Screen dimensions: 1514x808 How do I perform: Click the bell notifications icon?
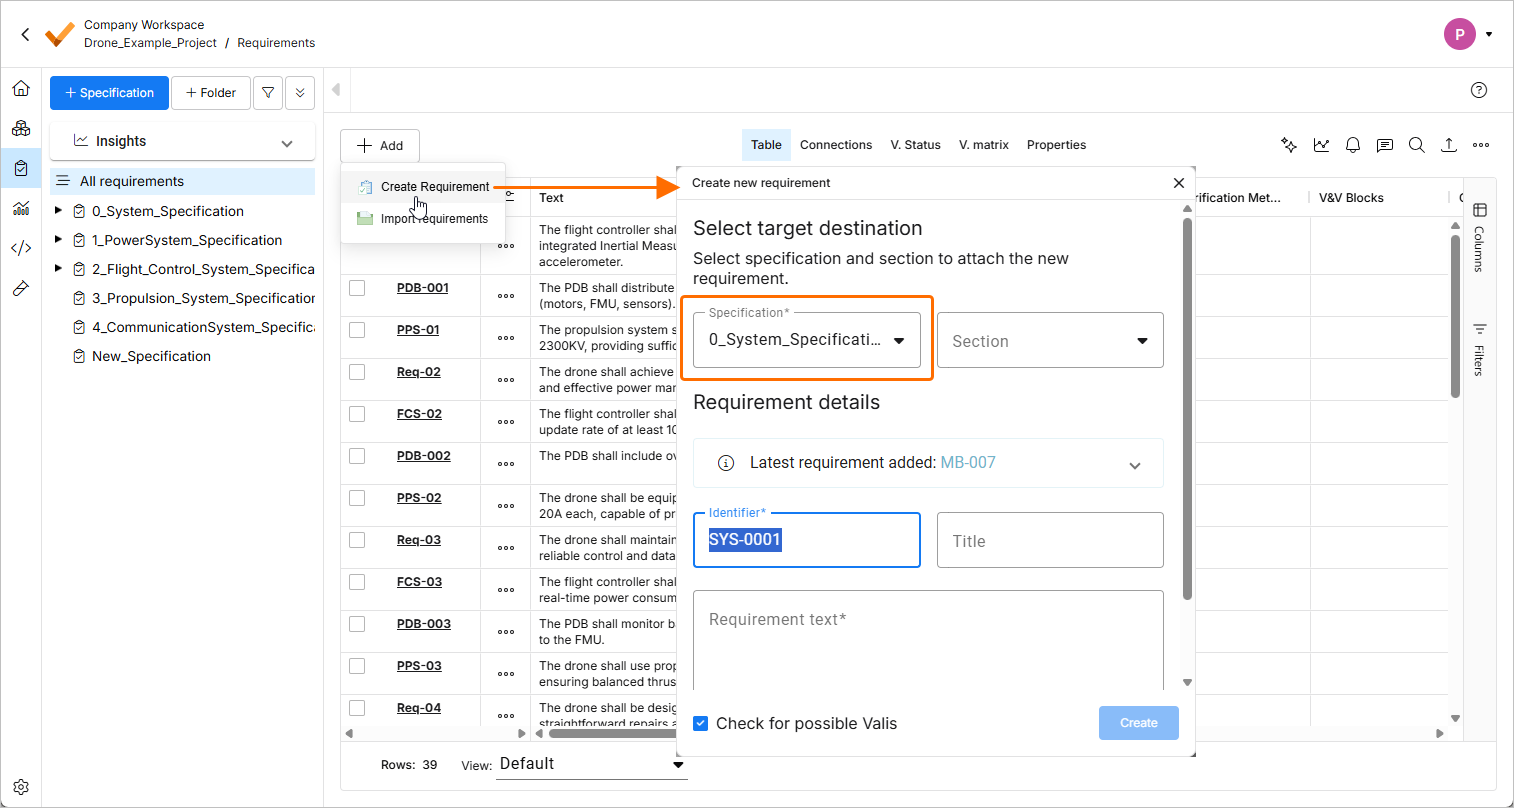pos(1352,145)
